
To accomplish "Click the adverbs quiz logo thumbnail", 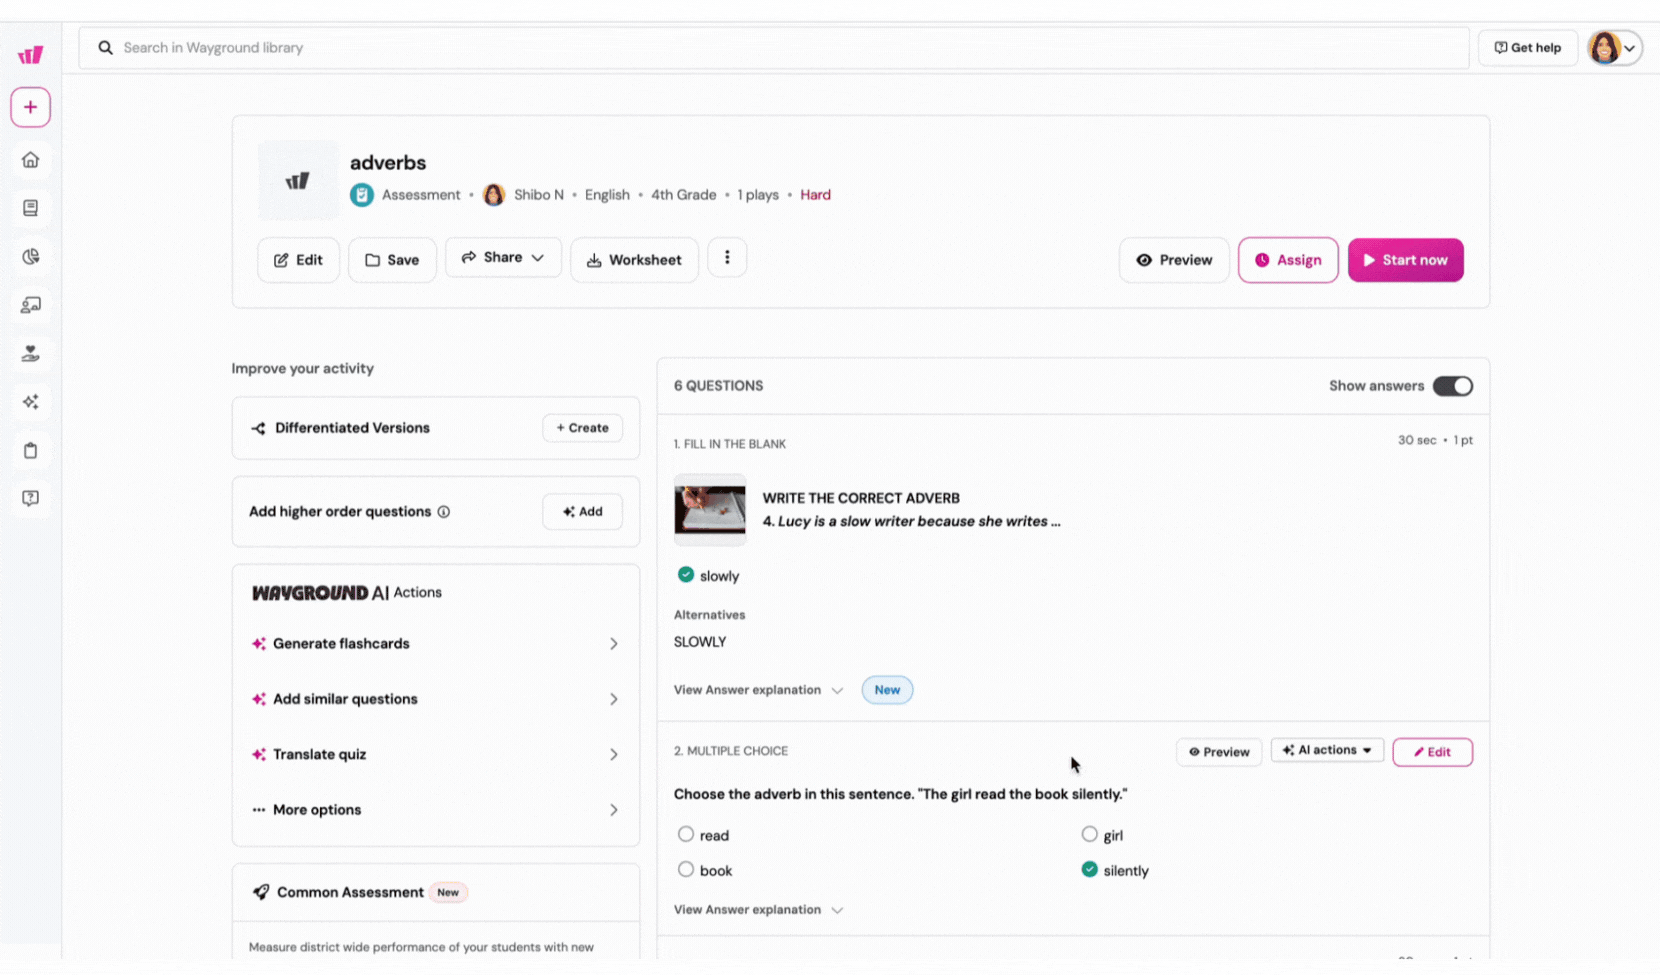I will click(298, 181).
